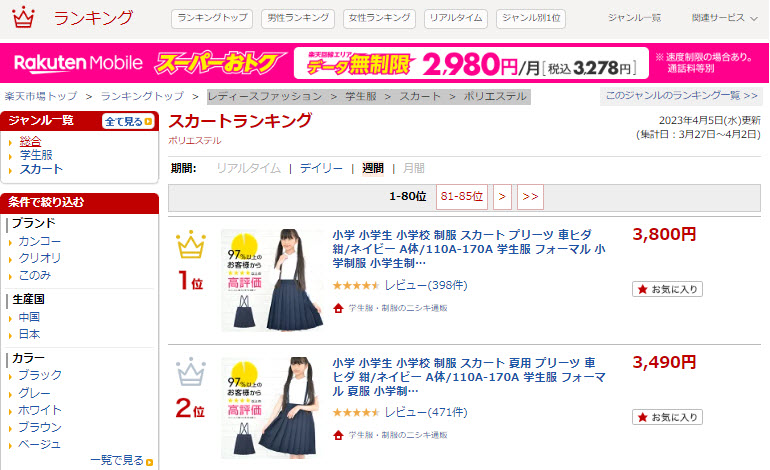Open the リアルタイム tab in top navigation
The image size is (770, 470).
coord(456,19)
